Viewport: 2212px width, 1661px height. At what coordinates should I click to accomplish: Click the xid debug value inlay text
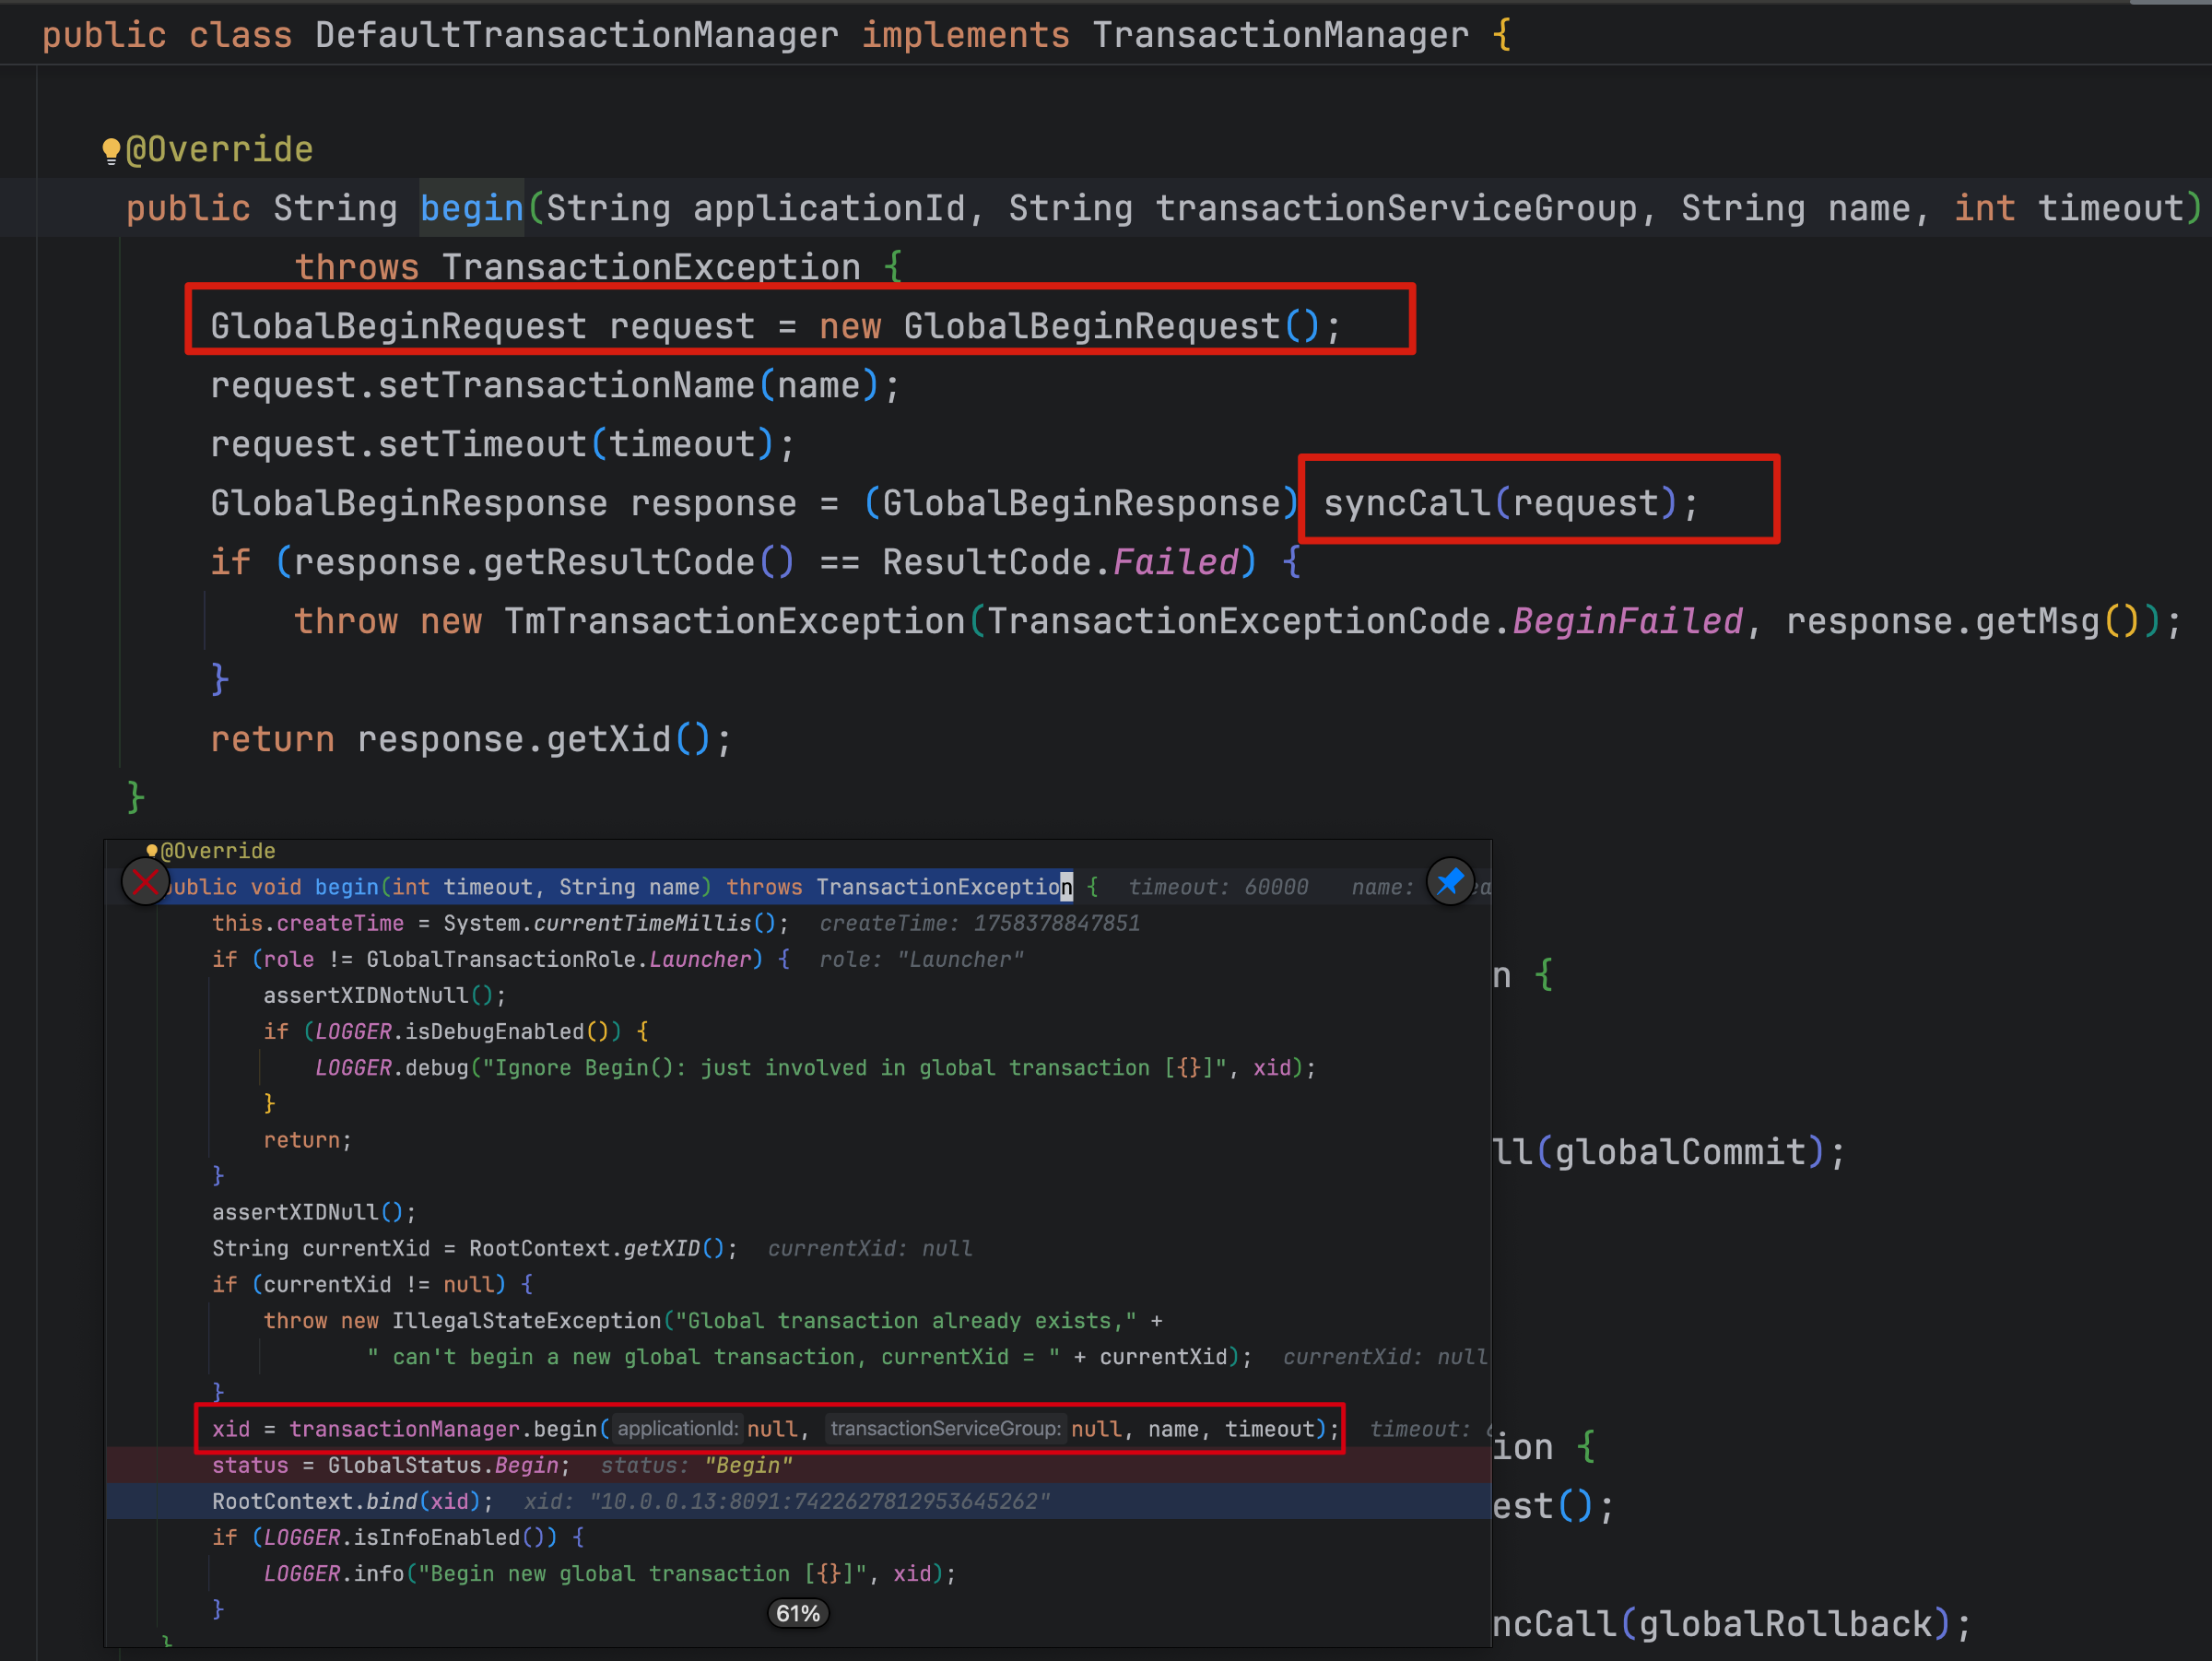[786, 1501]
